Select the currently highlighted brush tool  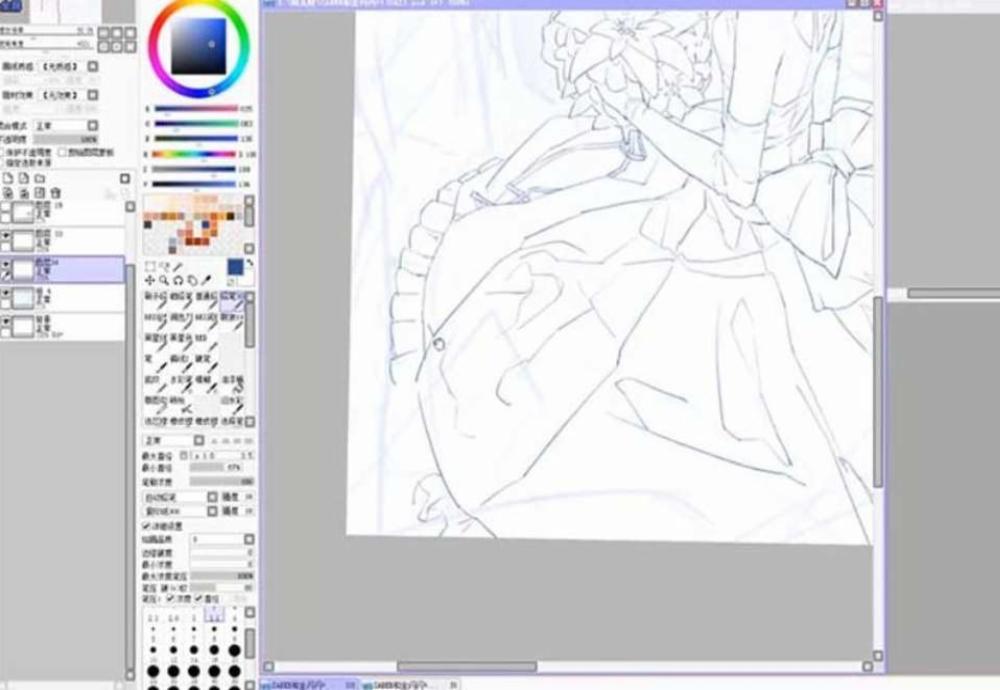point(231,302)
